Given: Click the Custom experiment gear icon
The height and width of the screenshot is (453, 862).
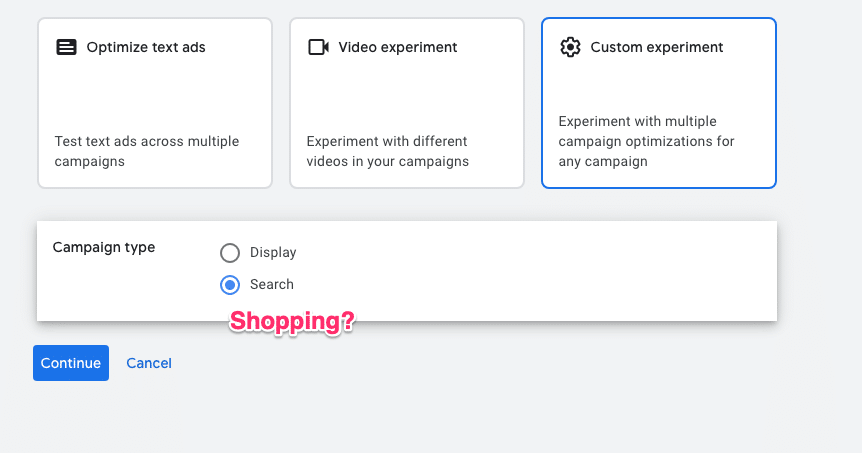Looking at the screenshot, I should (x=570, y=47).
